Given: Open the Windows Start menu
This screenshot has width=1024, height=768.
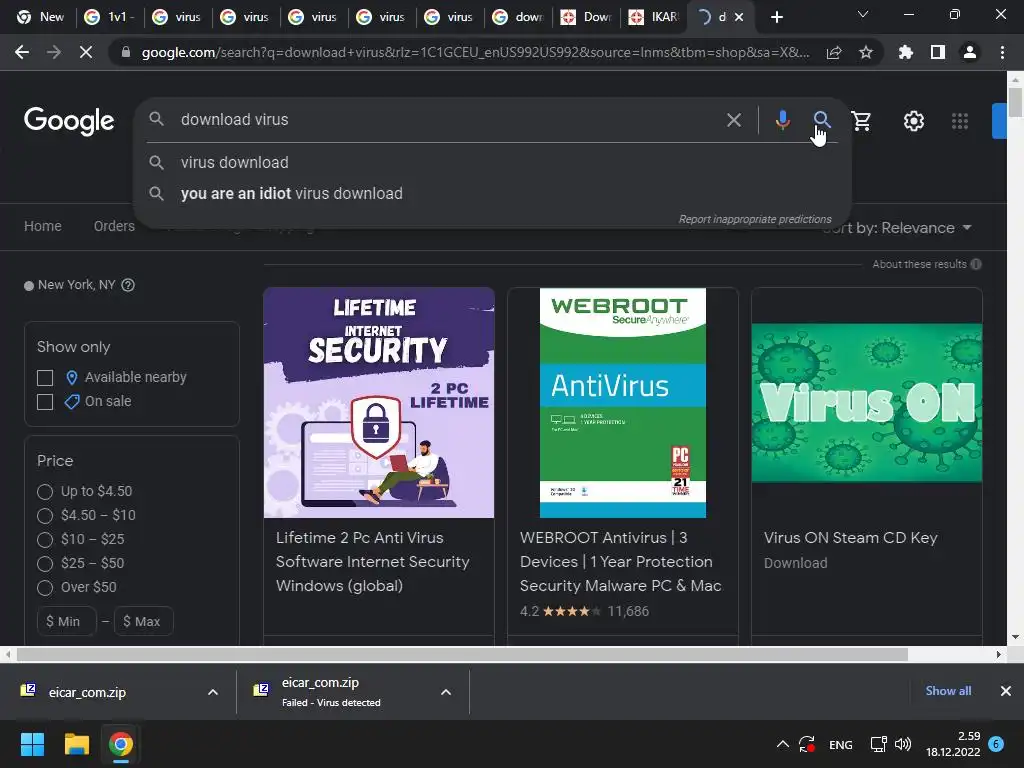Looking at the screenshot, I should [x=32, y=744].
